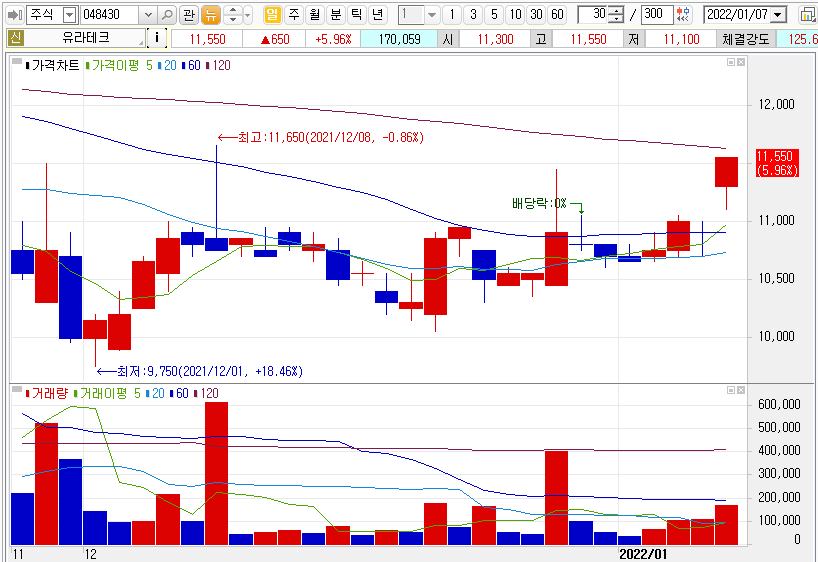
Task: Select the 60 interval button
Action: click(x=558, y=15)
